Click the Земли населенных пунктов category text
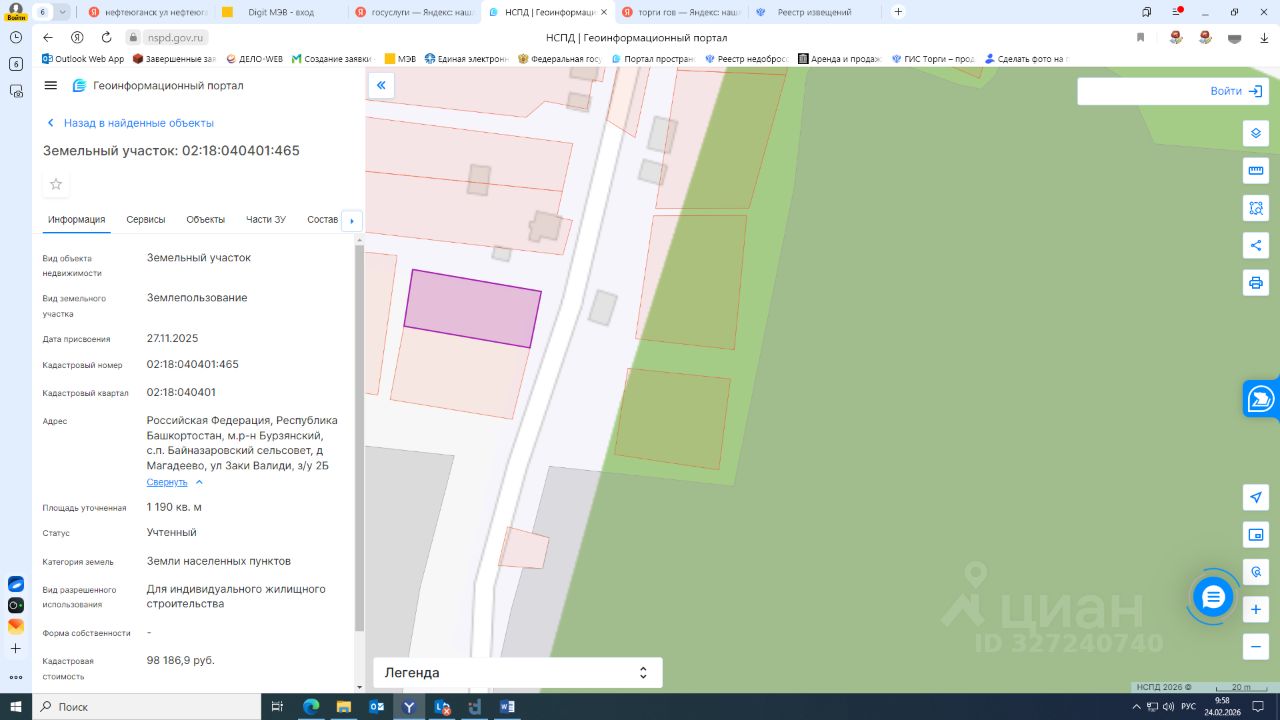Screen dimensions: 1280x720 tap(219, 562)
